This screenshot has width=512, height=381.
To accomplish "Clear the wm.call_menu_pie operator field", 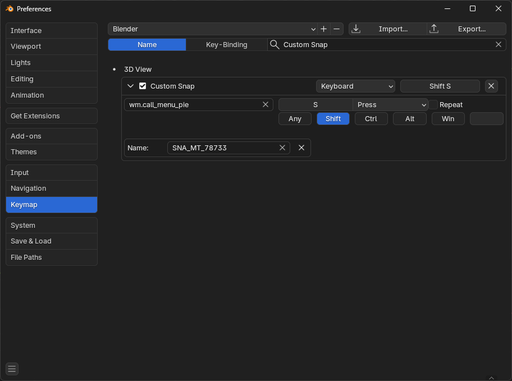I will (x=265, y=105).
